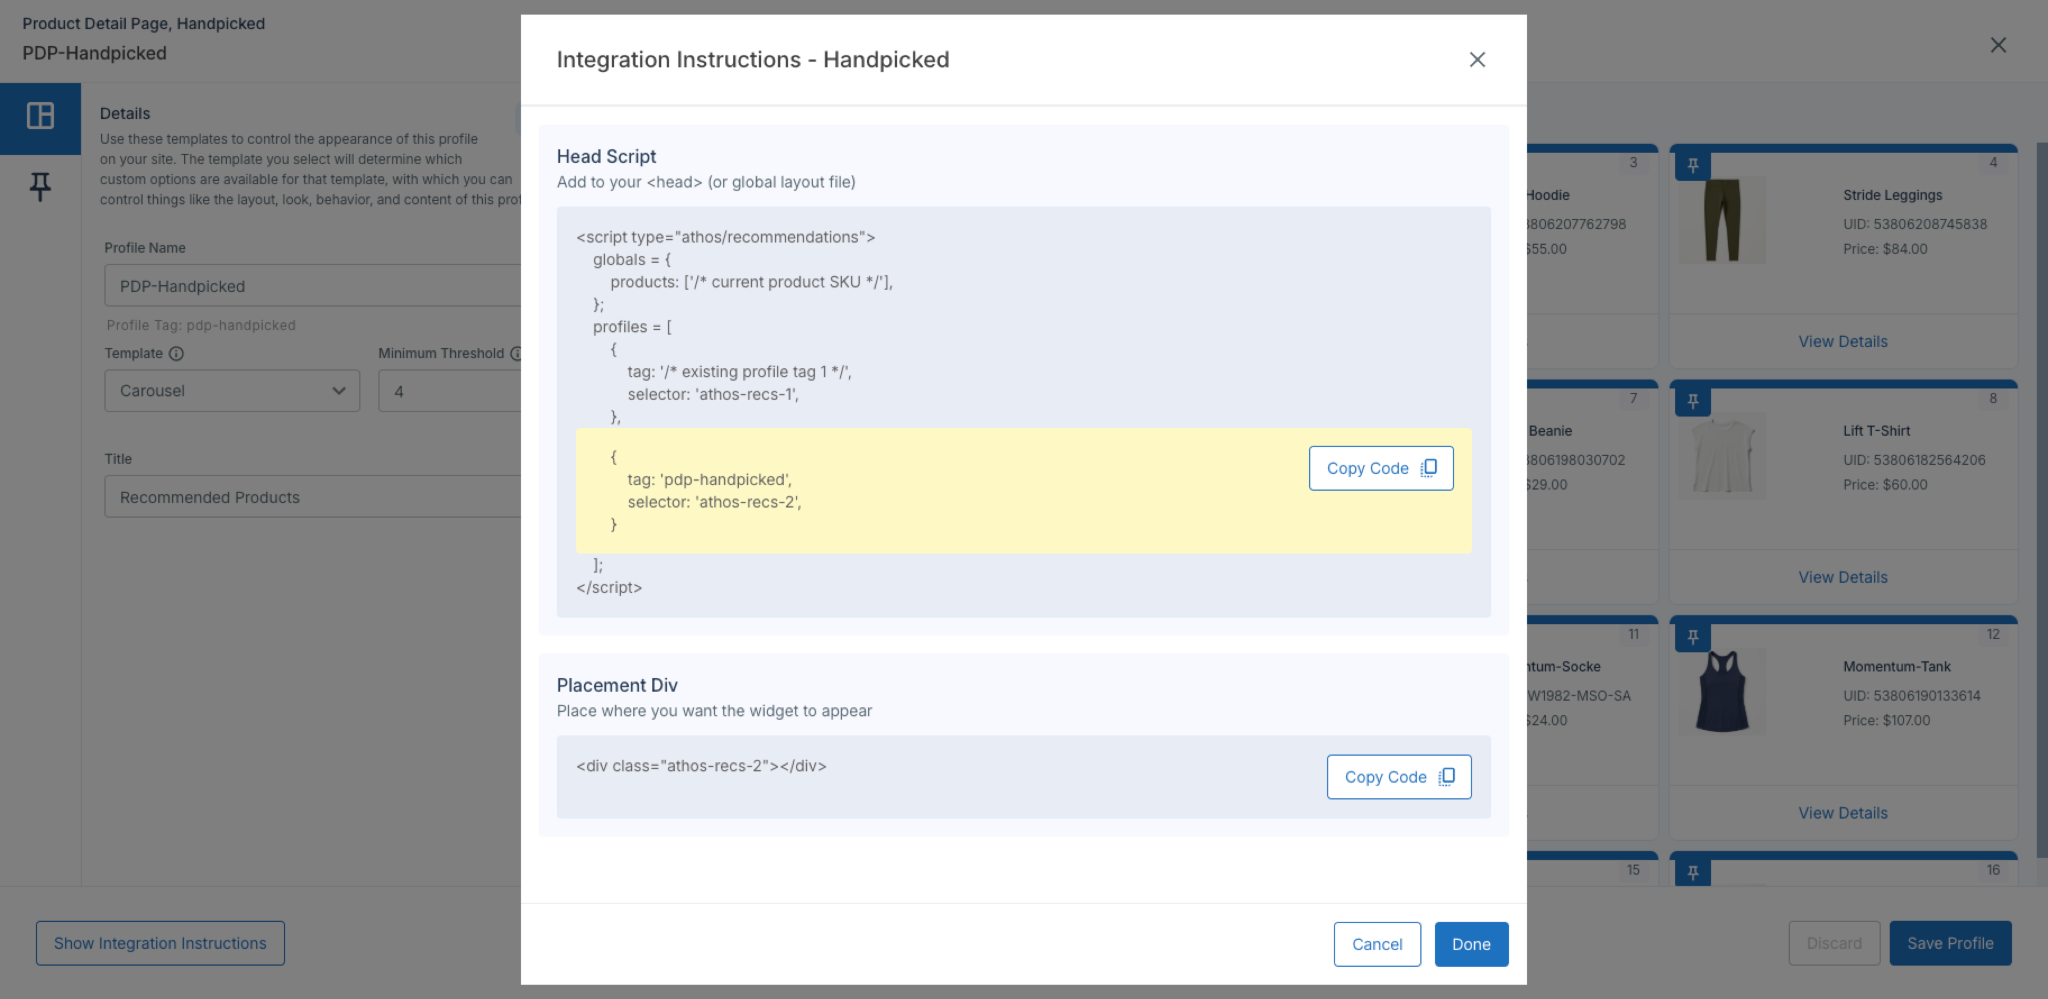Click pin icon on product card 16
This screenshot has height=999, width=2048.
point(1693,873)
